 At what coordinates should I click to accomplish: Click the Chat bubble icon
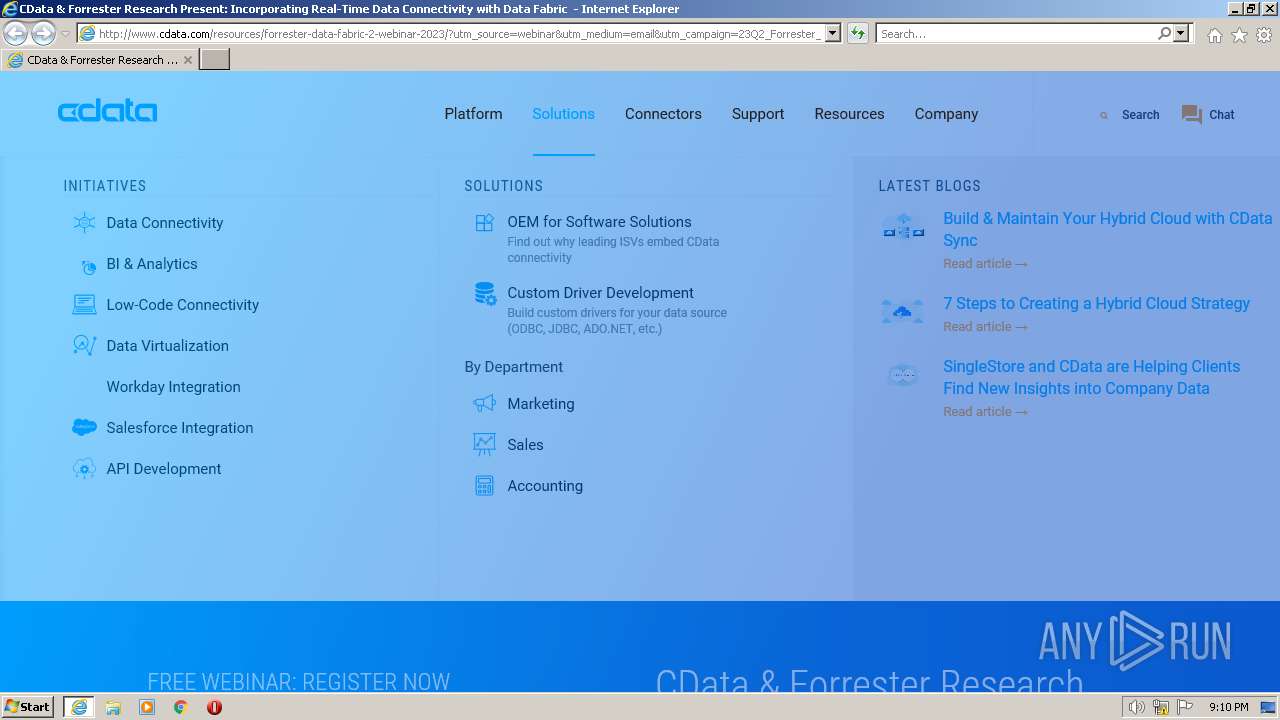click(x=1191, y=115)
